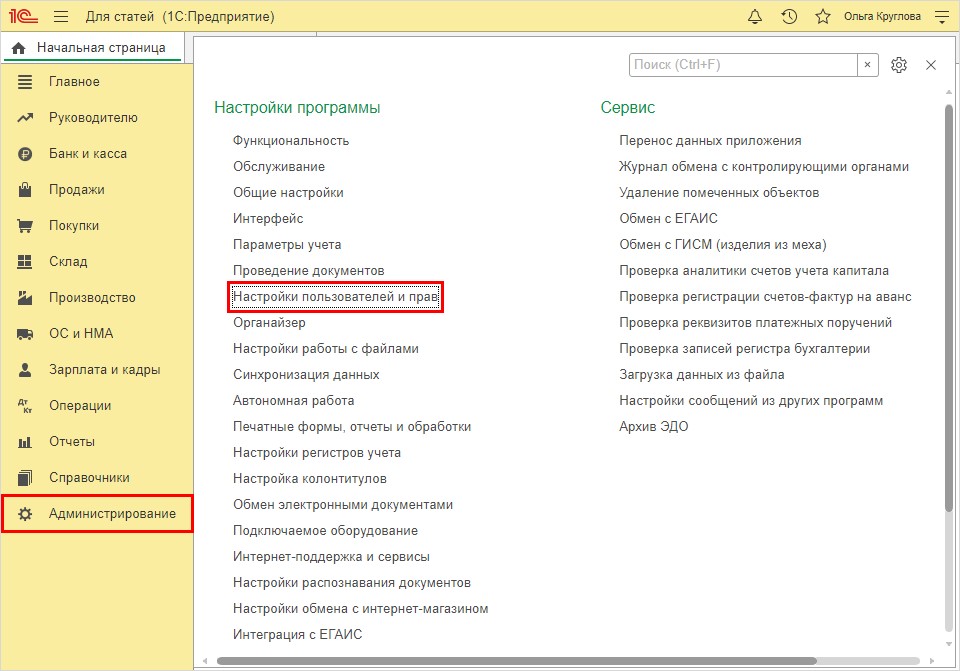Screen dimensions: 960x671
Task: Open Параметры учета link
Action: tap(287, 245)
